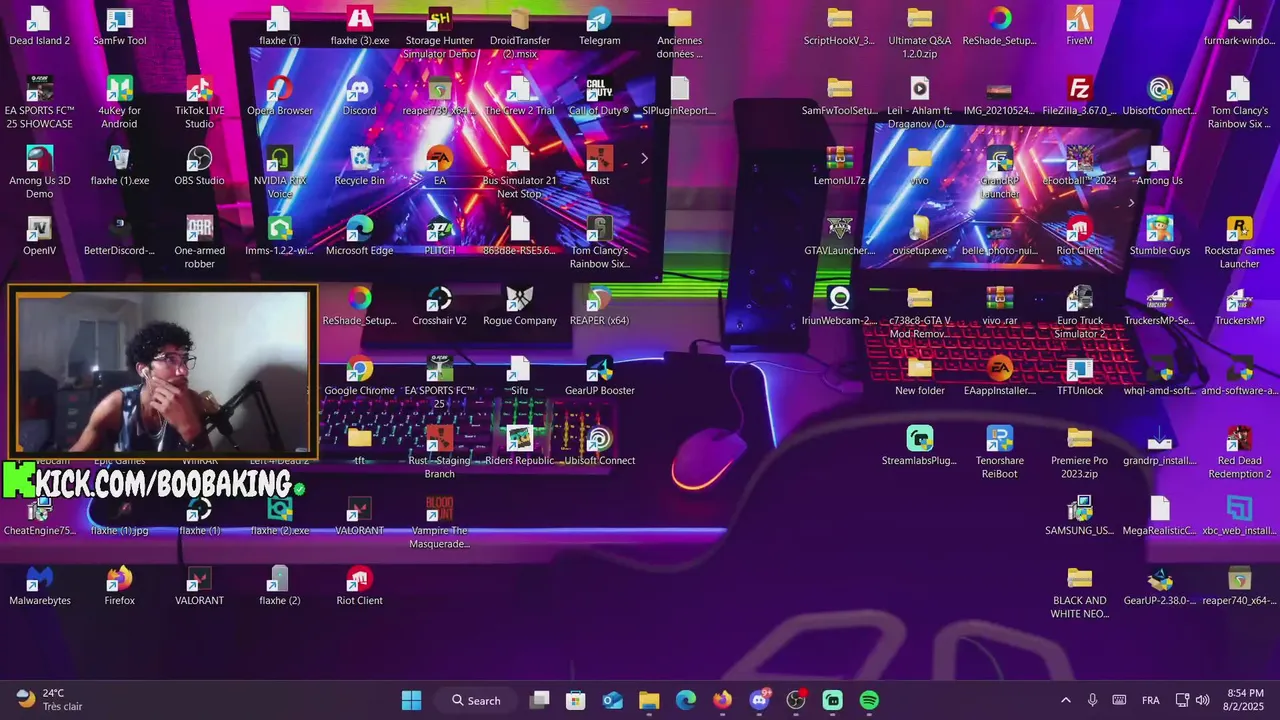
Task: Select the eFootball 2024 icon
Action: pyautogui.click(x=1080, y=167)
